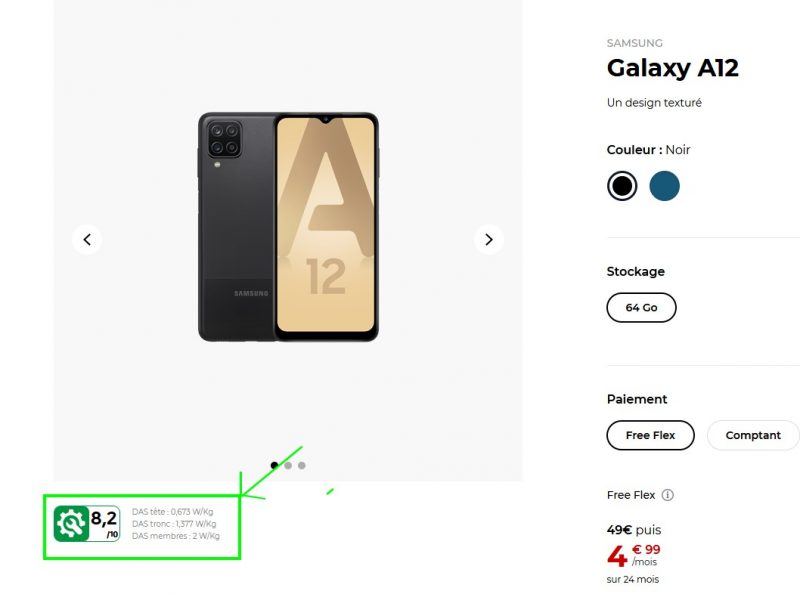800x594 pixels.
Task: Go to the next product image
Action: [488, 239]
